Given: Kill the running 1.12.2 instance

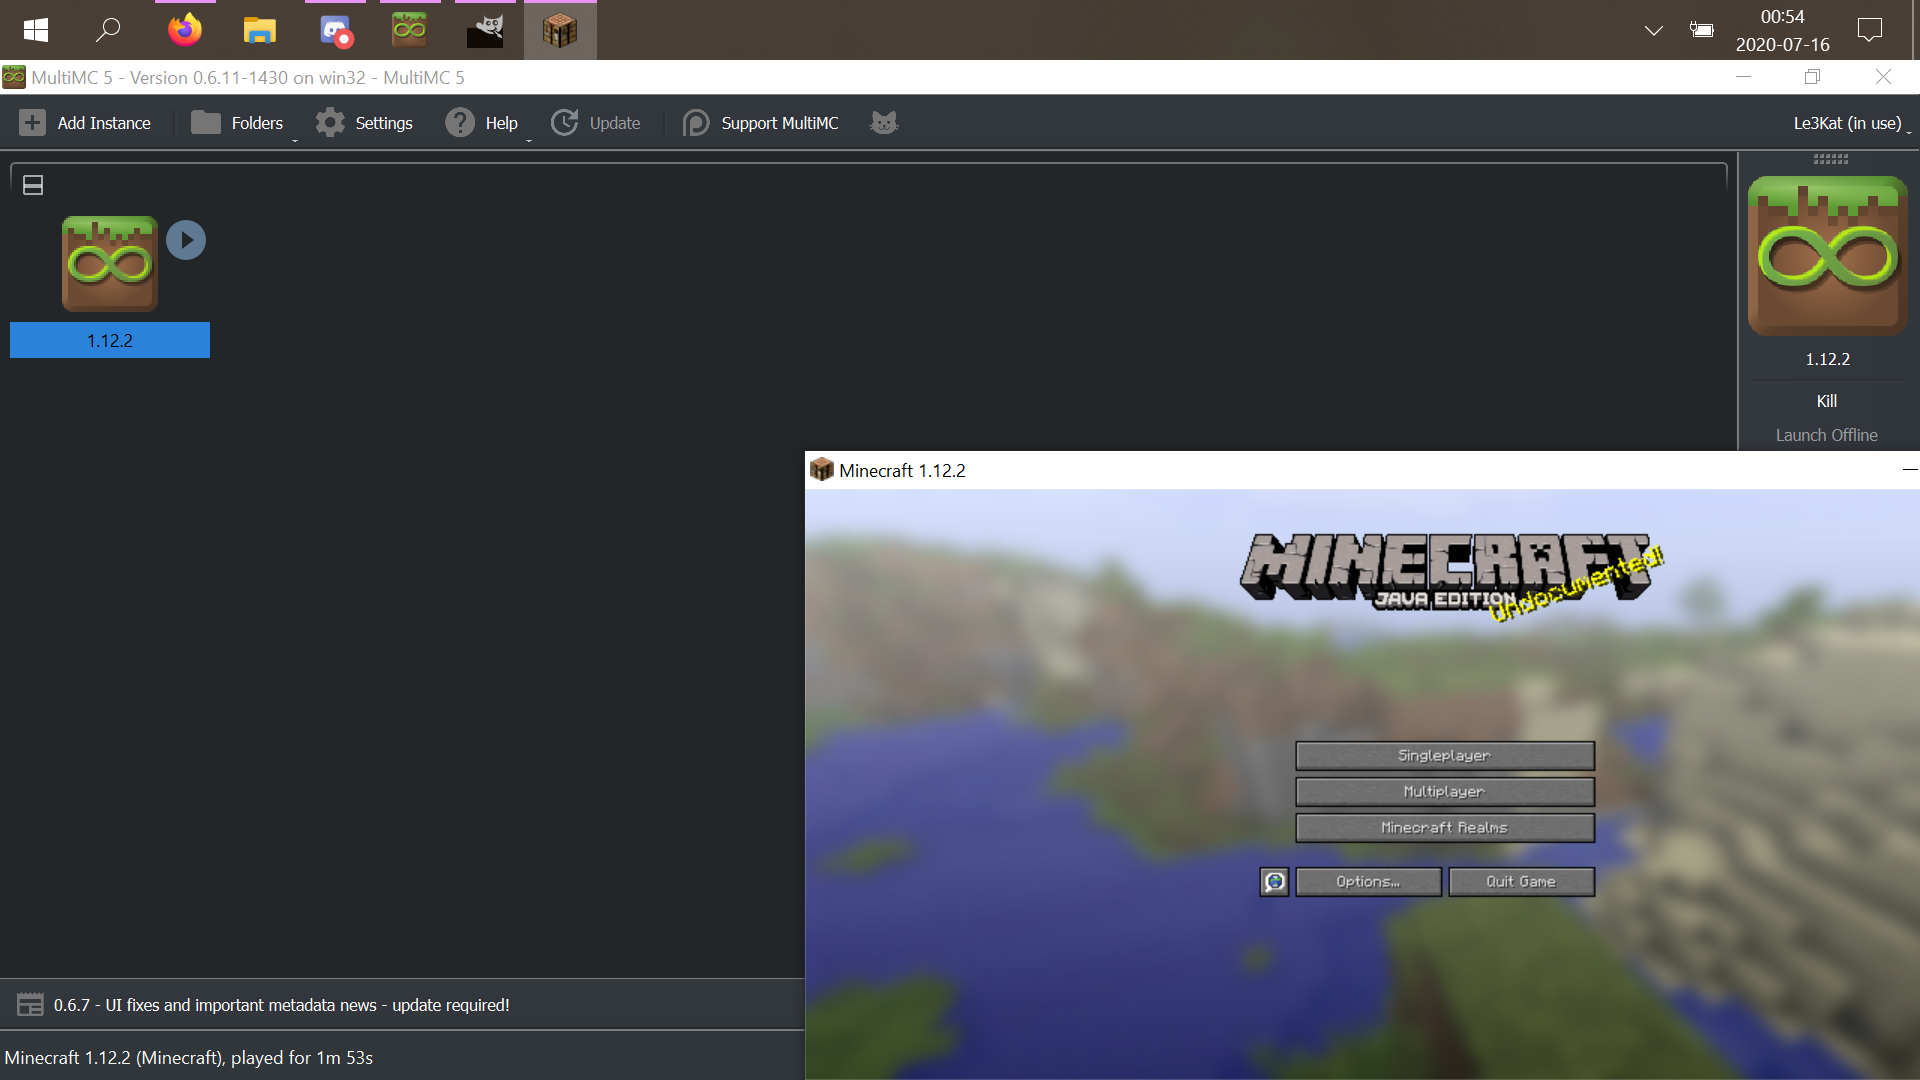Looking at the screenshot, I should pyautogui.click(x=1826, y=401).
